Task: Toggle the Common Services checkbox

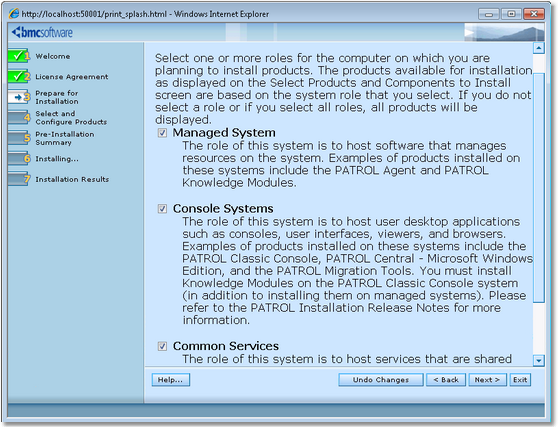Action: 162,346
